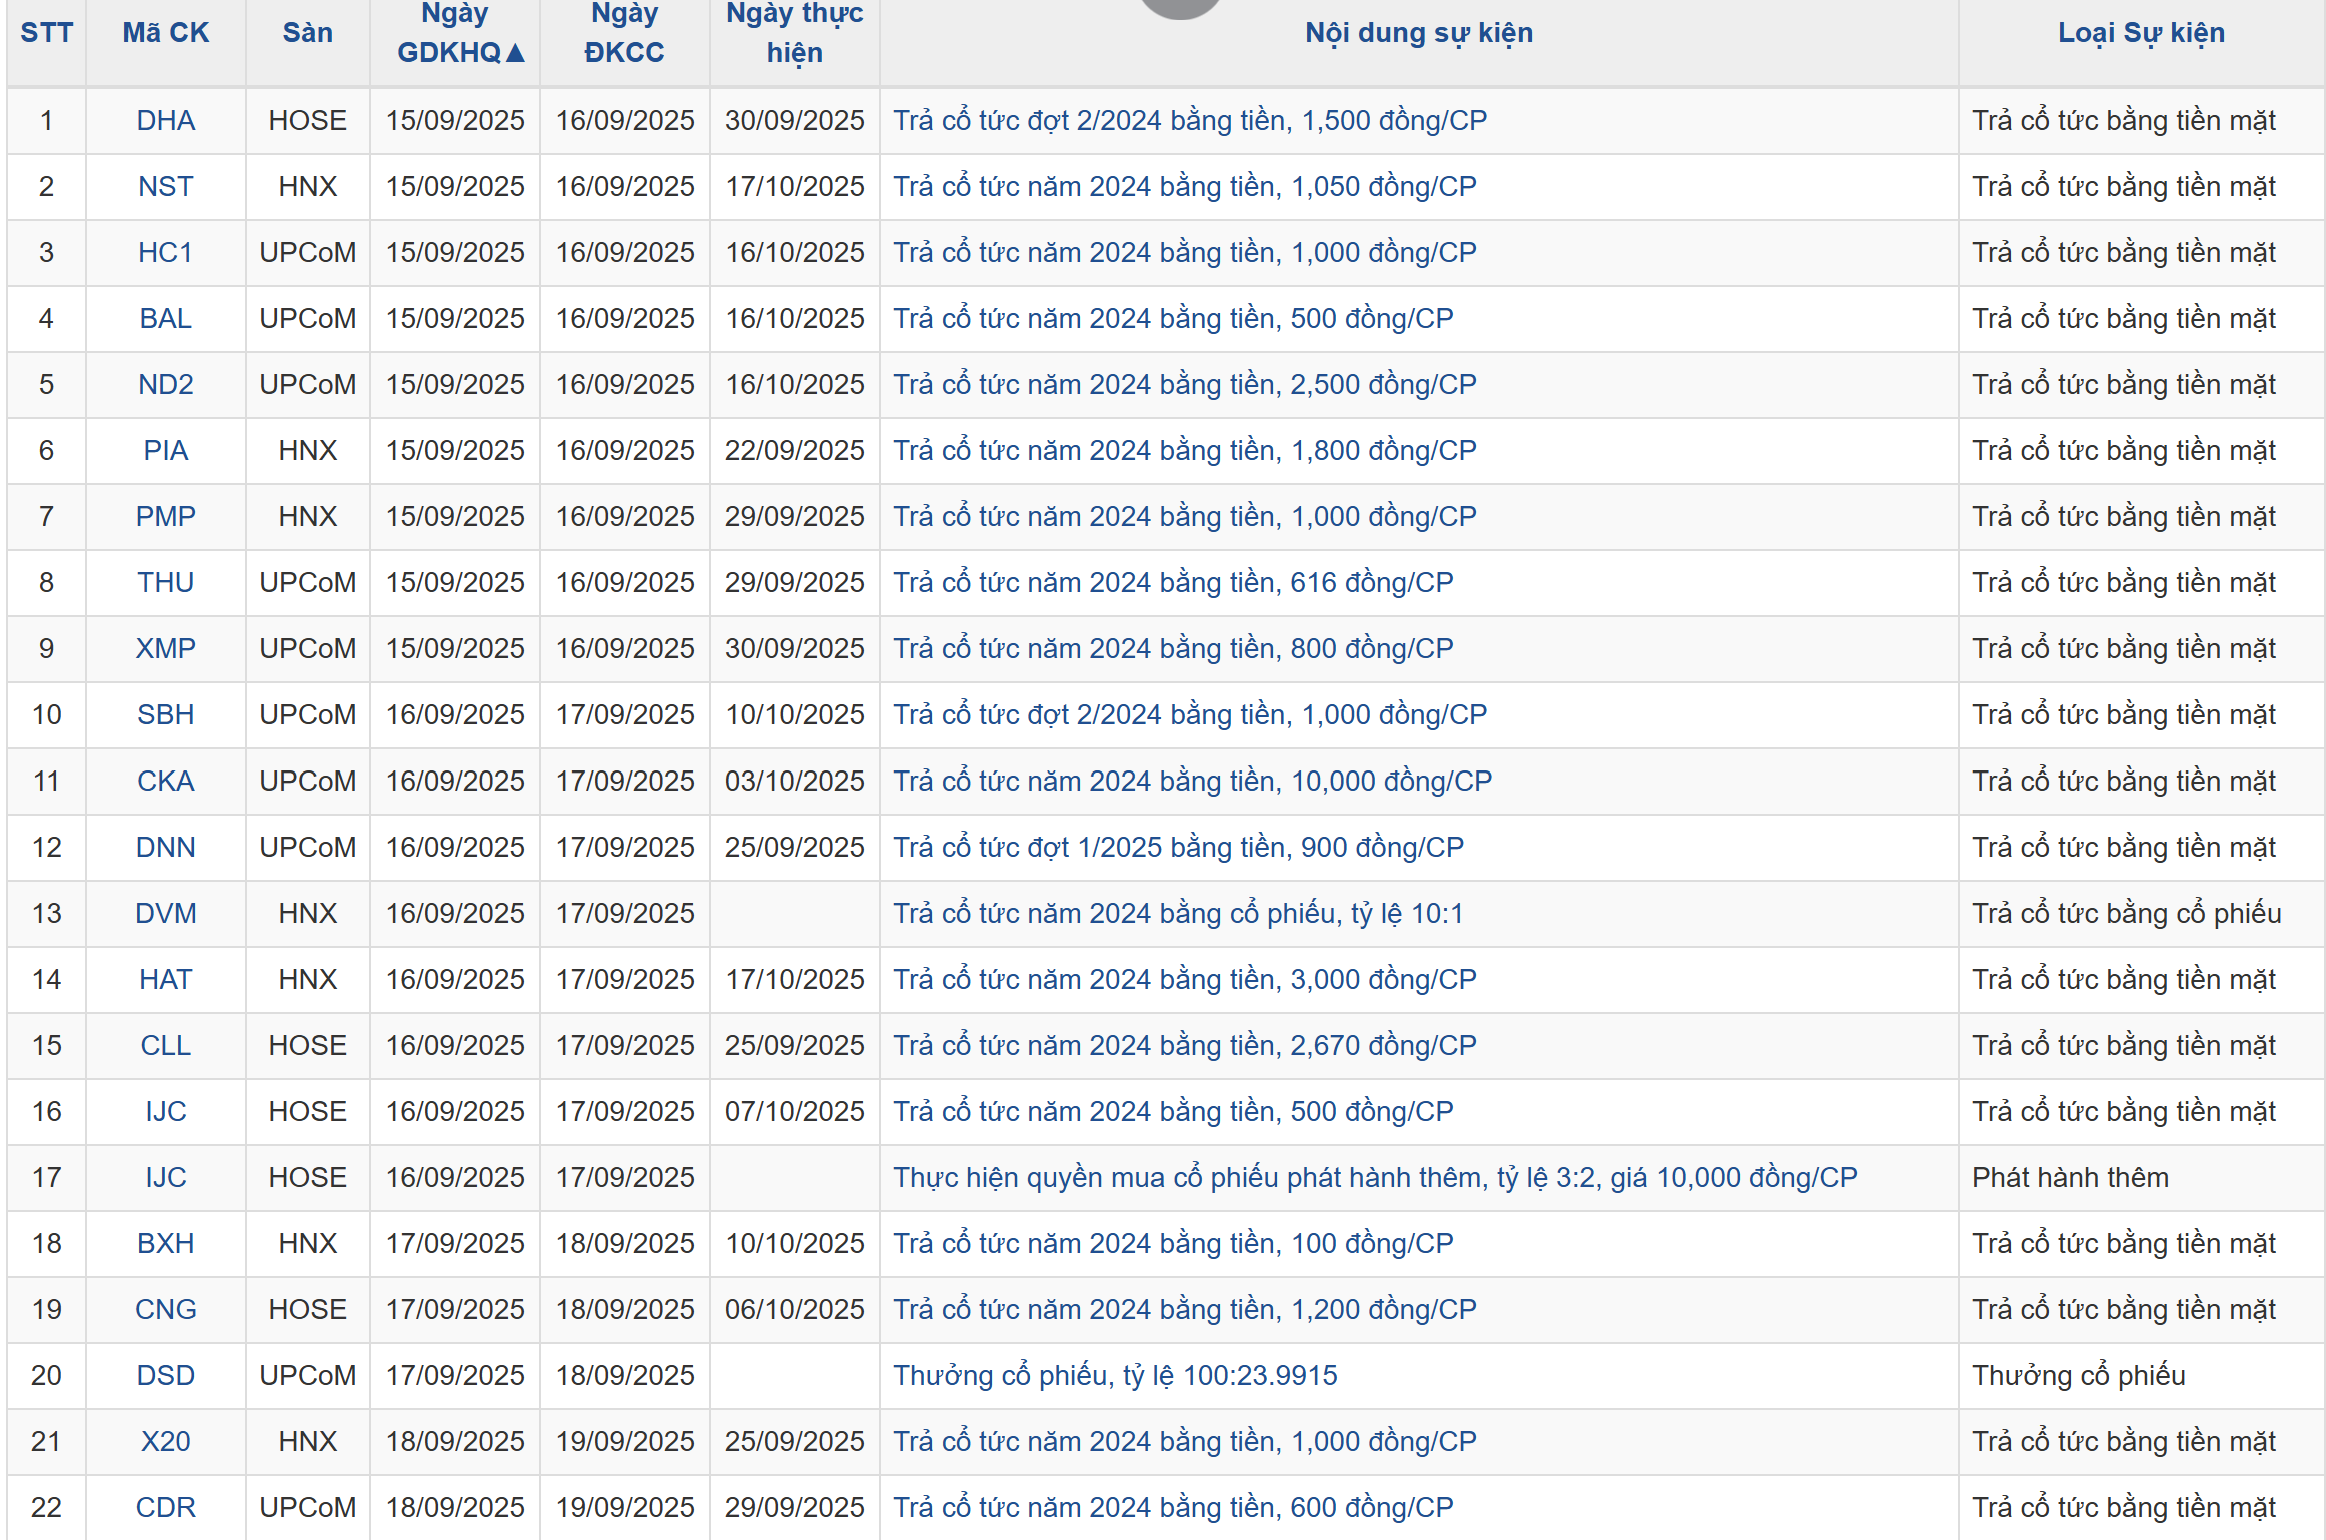The width and height of the screenshot is (2326, 1540).
Task: Click the STT column header
Action: (46, 33)
